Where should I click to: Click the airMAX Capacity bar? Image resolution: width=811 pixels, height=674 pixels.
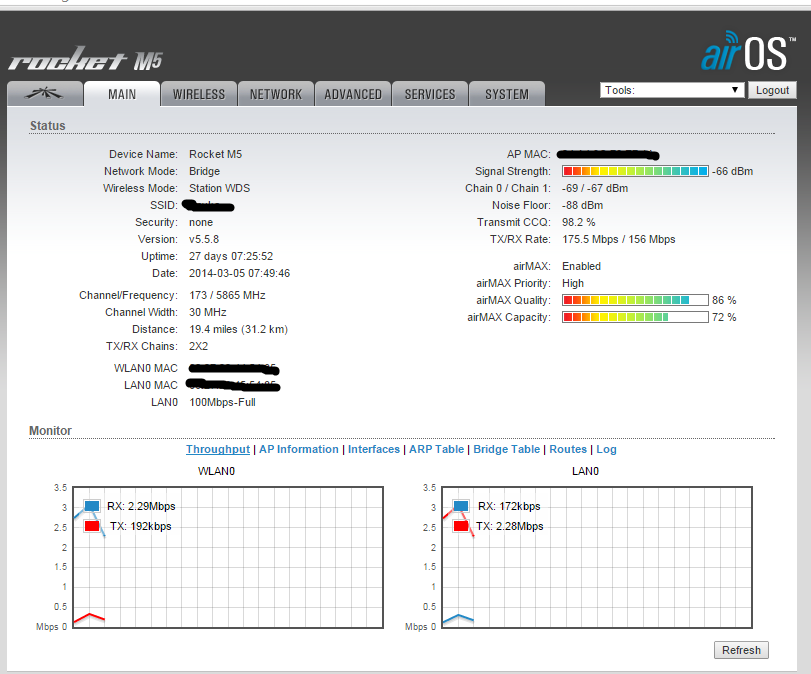635,317
